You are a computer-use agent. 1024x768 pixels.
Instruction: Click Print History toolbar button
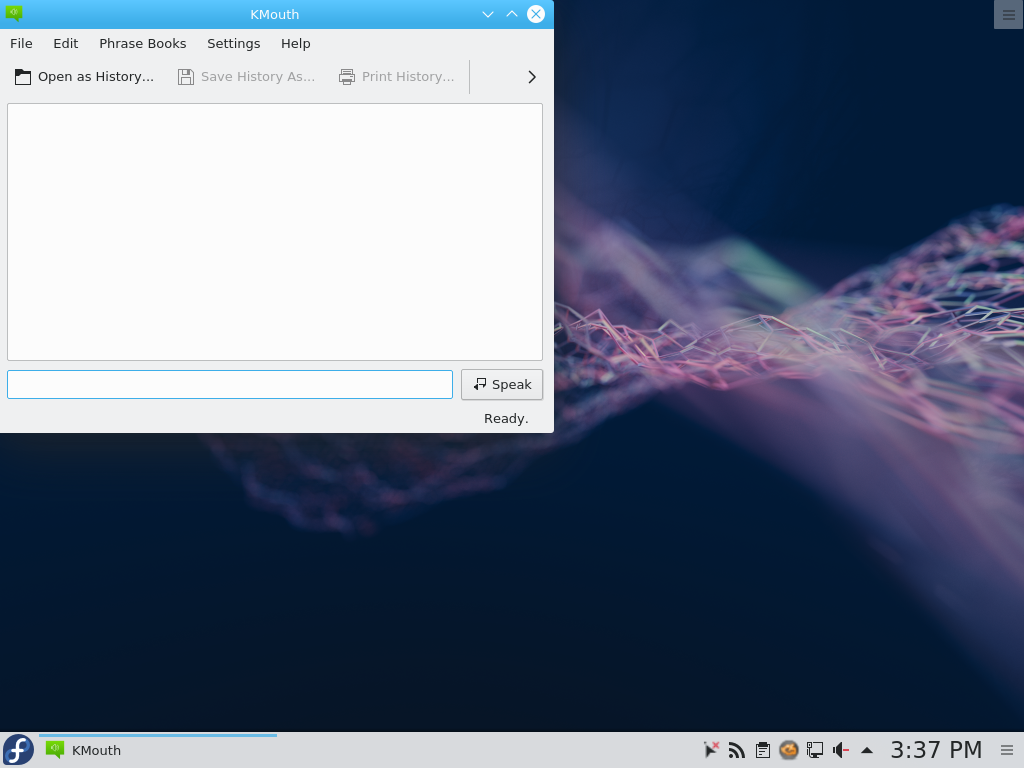tap(396, 77)
